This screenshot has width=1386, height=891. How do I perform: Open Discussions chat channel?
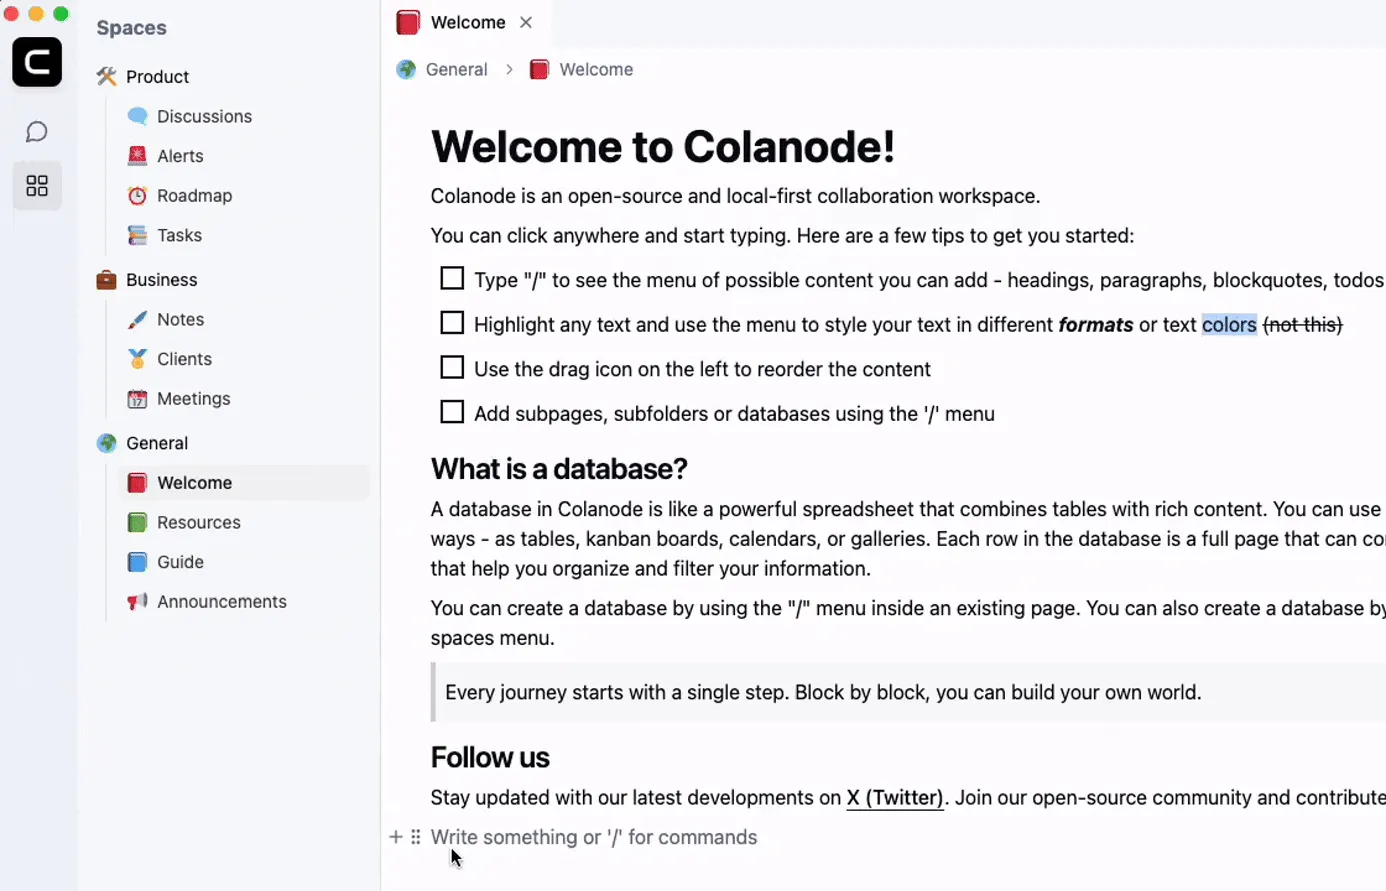(204, 116)
